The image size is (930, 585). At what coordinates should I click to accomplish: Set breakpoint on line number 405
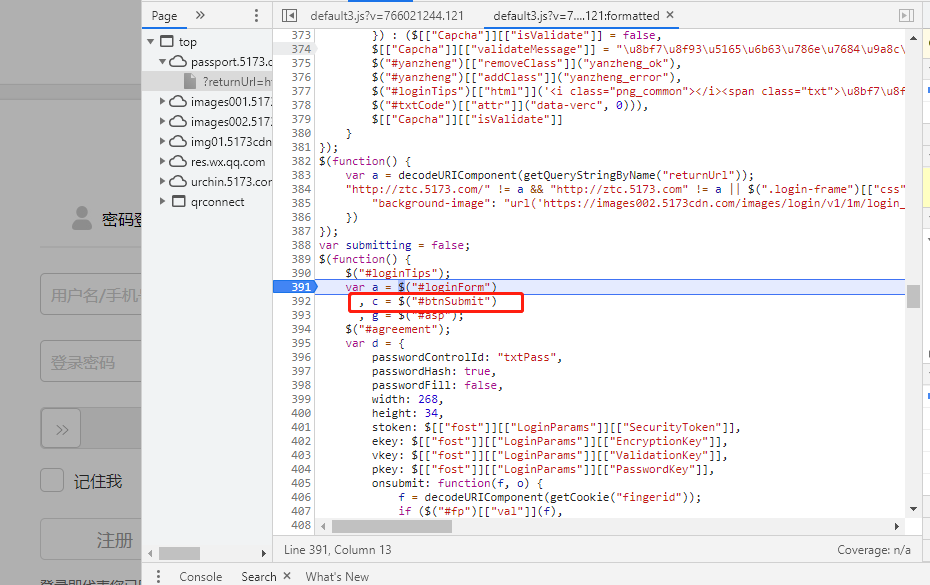pyautogui.click(x=301, y=484)
